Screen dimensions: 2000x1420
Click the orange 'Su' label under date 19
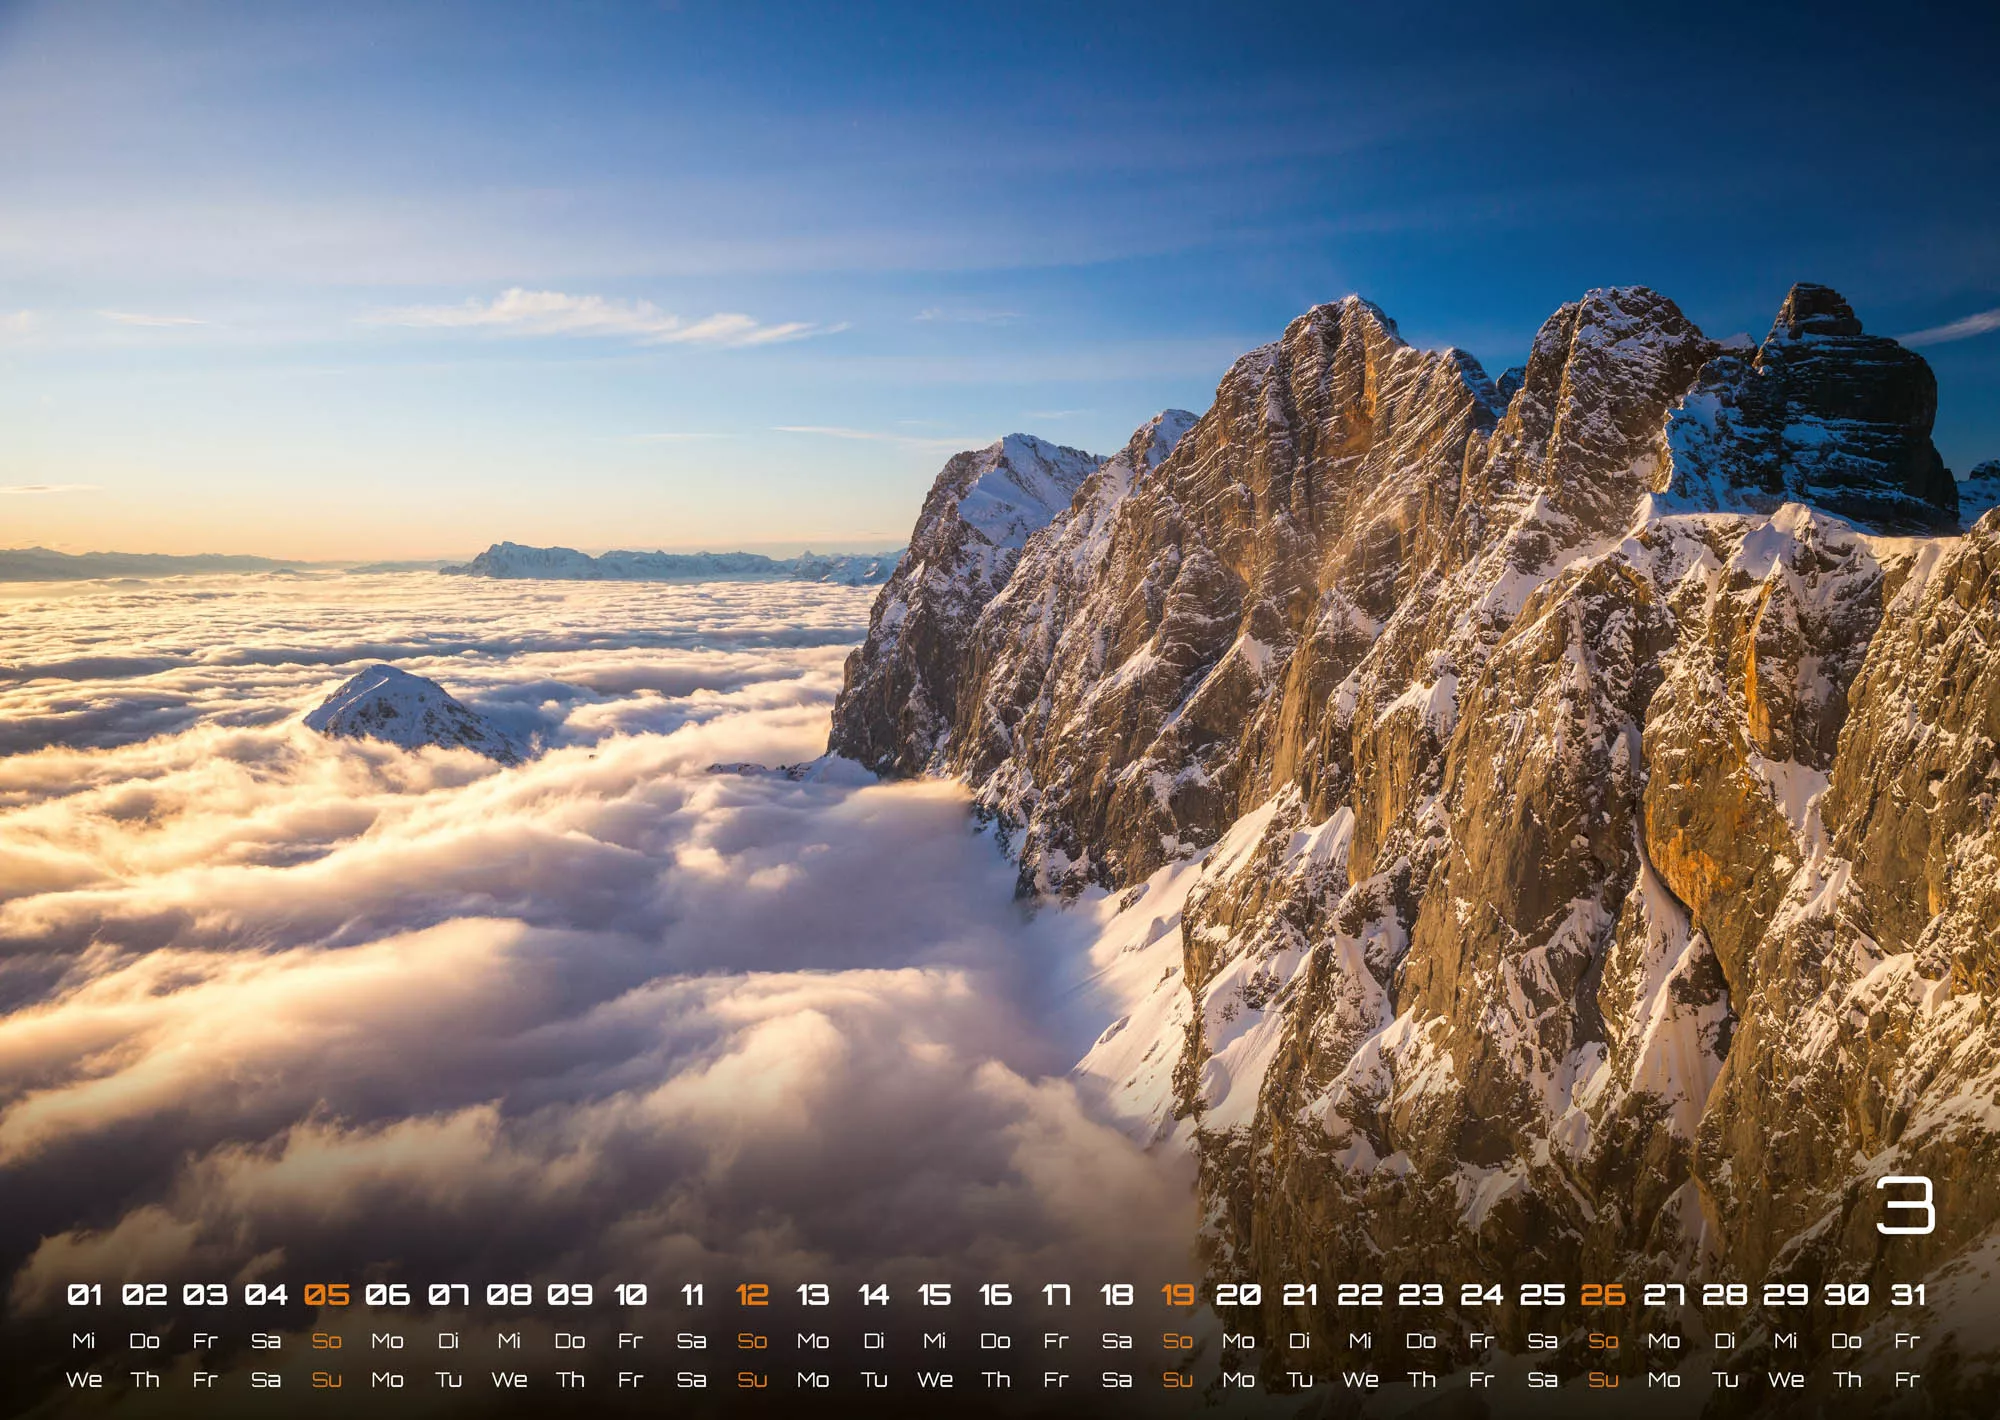pos(1178,1380)
